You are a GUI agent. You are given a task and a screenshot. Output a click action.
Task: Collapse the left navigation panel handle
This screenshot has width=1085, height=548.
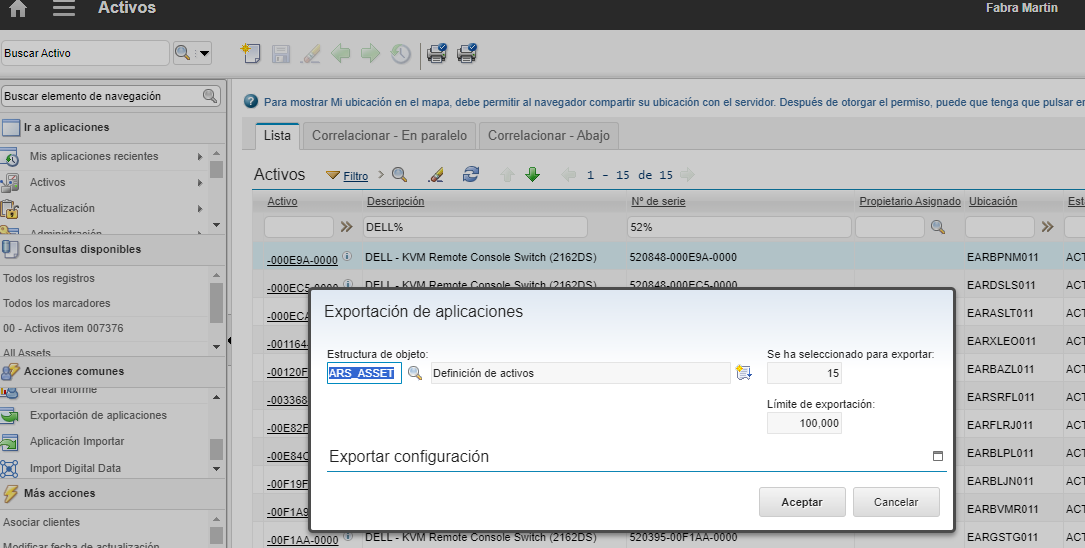coord(229,340)
